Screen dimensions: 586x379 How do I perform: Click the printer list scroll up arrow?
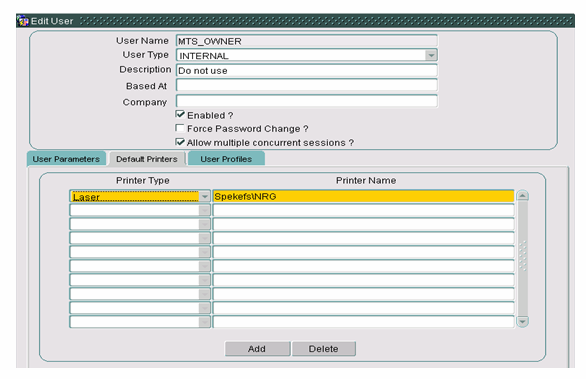(x=522, y=195)
